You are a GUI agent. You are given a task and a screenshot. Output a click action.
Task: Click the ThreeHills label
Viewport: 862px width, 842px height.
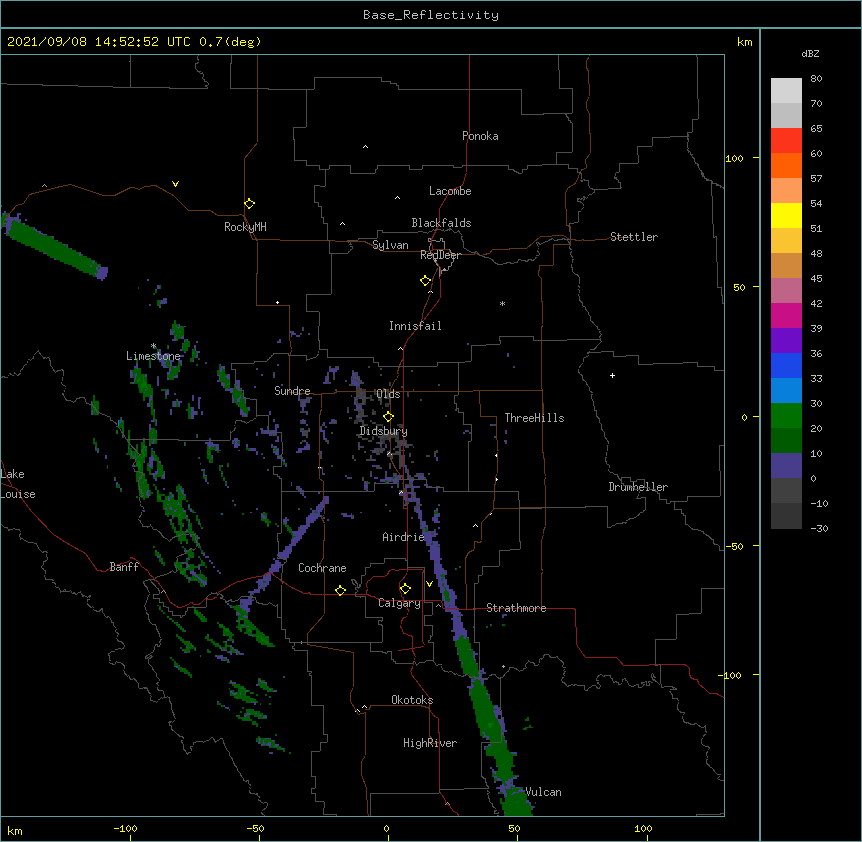(x=534, y=418)
